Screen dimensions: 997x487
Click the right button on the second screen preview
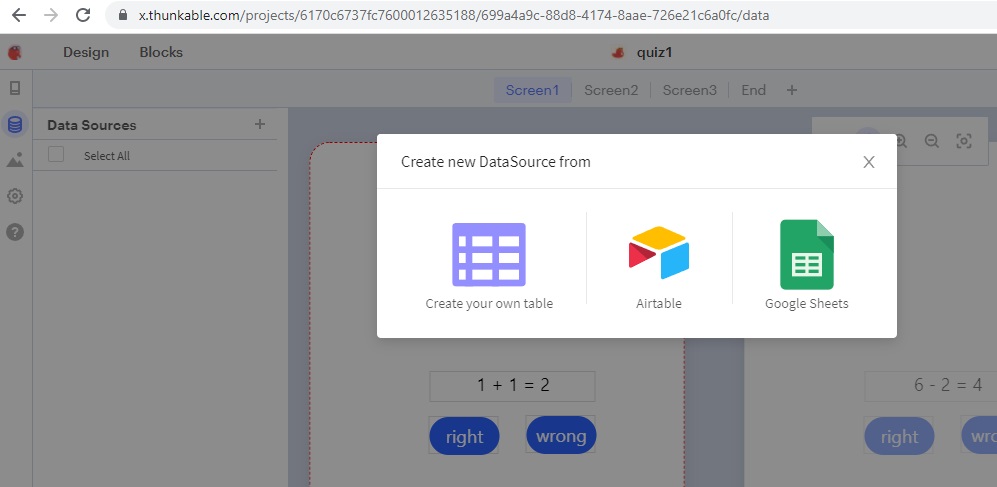tap(899, 437)
